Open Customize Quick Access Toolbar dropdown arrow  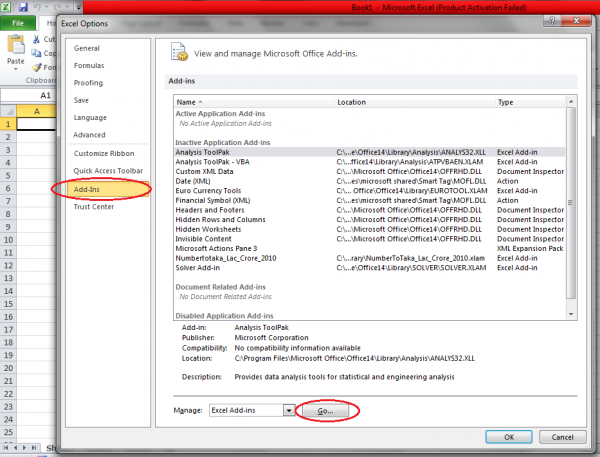[78, 7]
